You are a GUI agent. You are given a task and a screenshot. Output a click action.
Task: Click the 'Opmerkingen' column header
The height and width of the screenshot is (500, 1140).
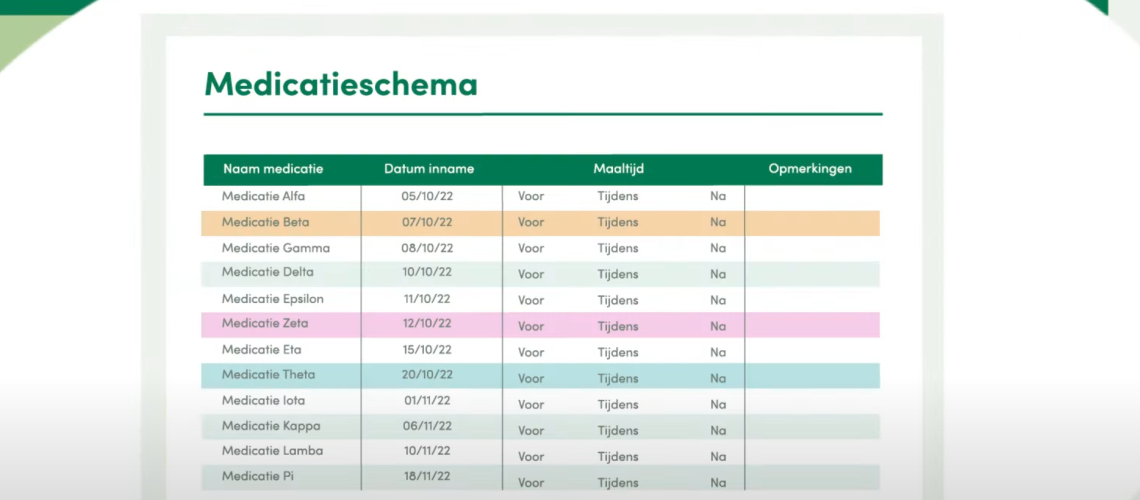tap(810, 169)
